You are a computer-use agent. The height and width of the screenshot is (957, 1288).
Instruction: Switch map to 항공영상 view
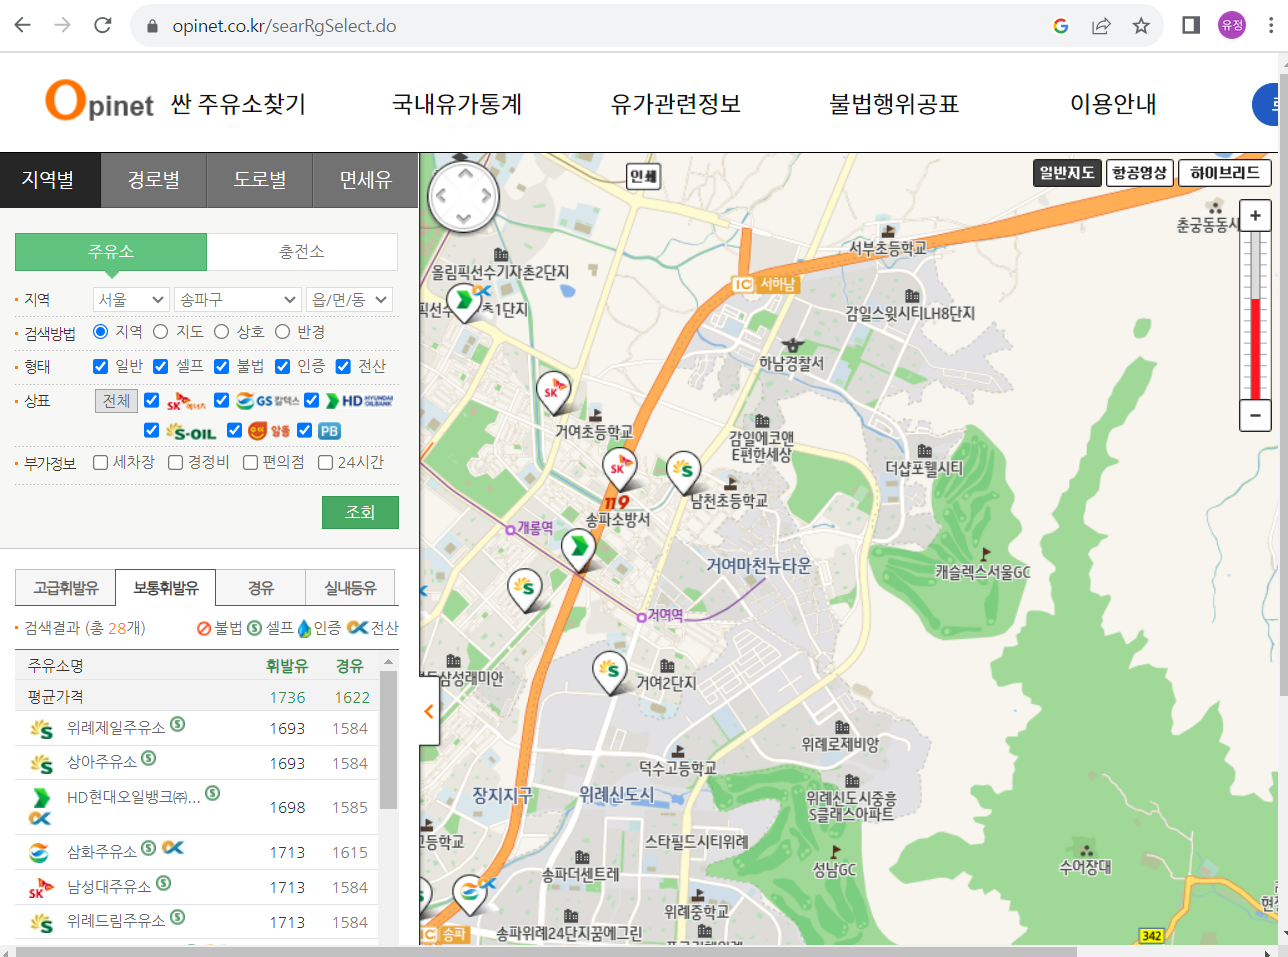(x=1140, y=173)
